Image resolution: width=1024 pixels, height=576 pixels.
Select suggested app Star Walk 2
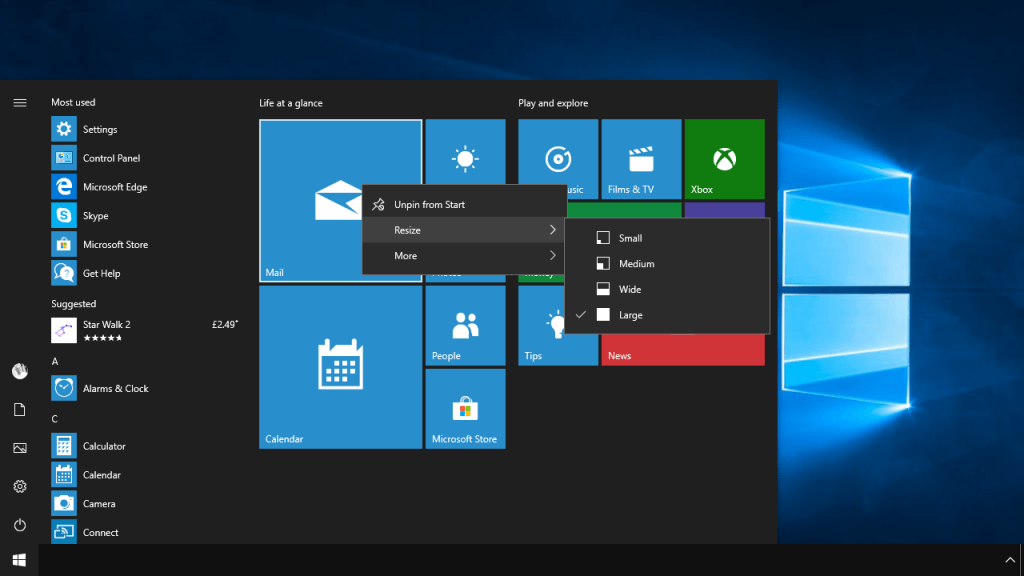click(x=145, y=330)
